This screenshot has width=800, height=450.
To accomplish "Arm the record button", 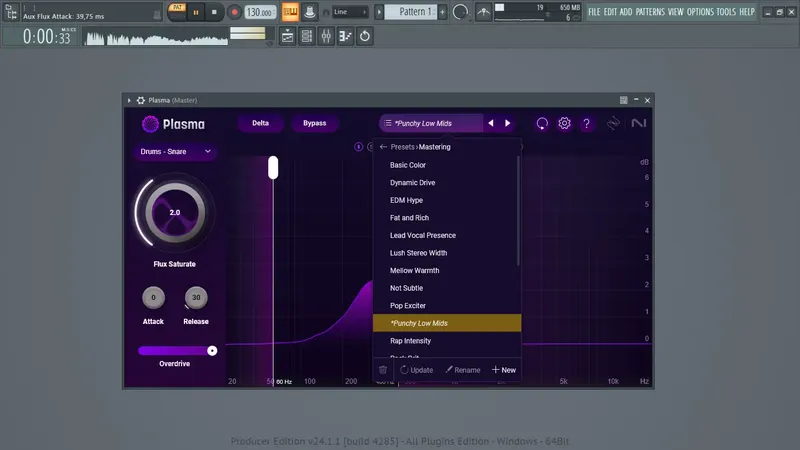I will 234,12.
